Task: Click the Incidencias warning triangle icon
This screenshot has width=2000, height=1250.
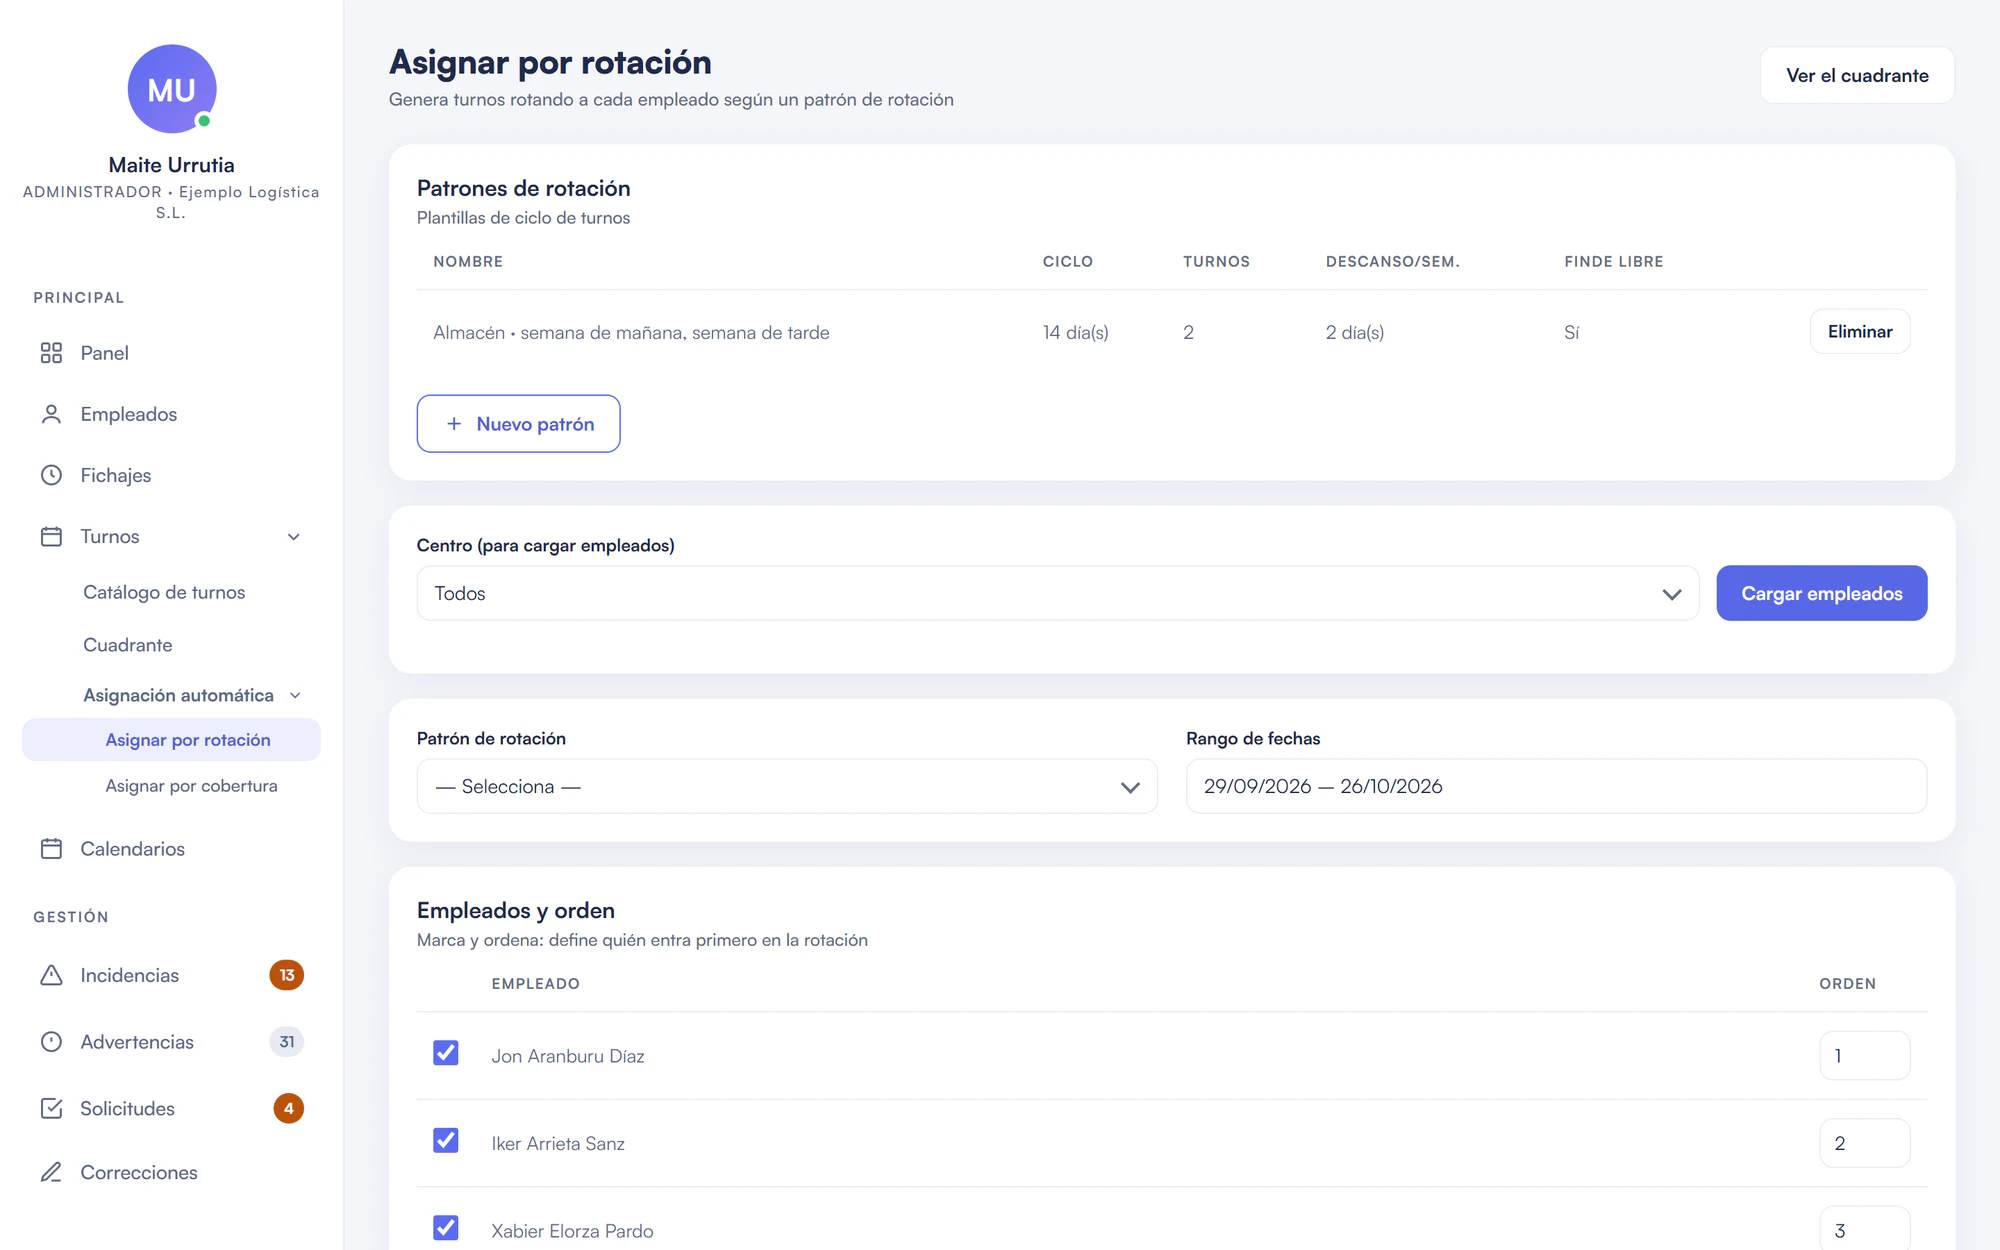Action: pyautogui.click(x=51, y=975)
